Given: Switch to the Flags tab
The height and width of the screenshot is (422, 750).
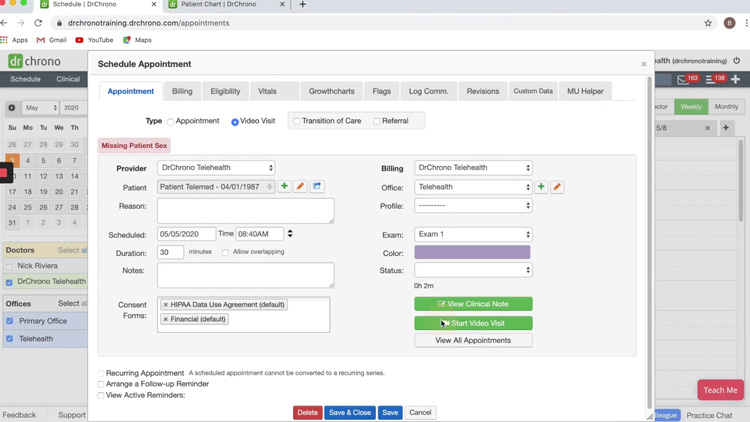Looking at the screenshot, I should tap(382, 91).
